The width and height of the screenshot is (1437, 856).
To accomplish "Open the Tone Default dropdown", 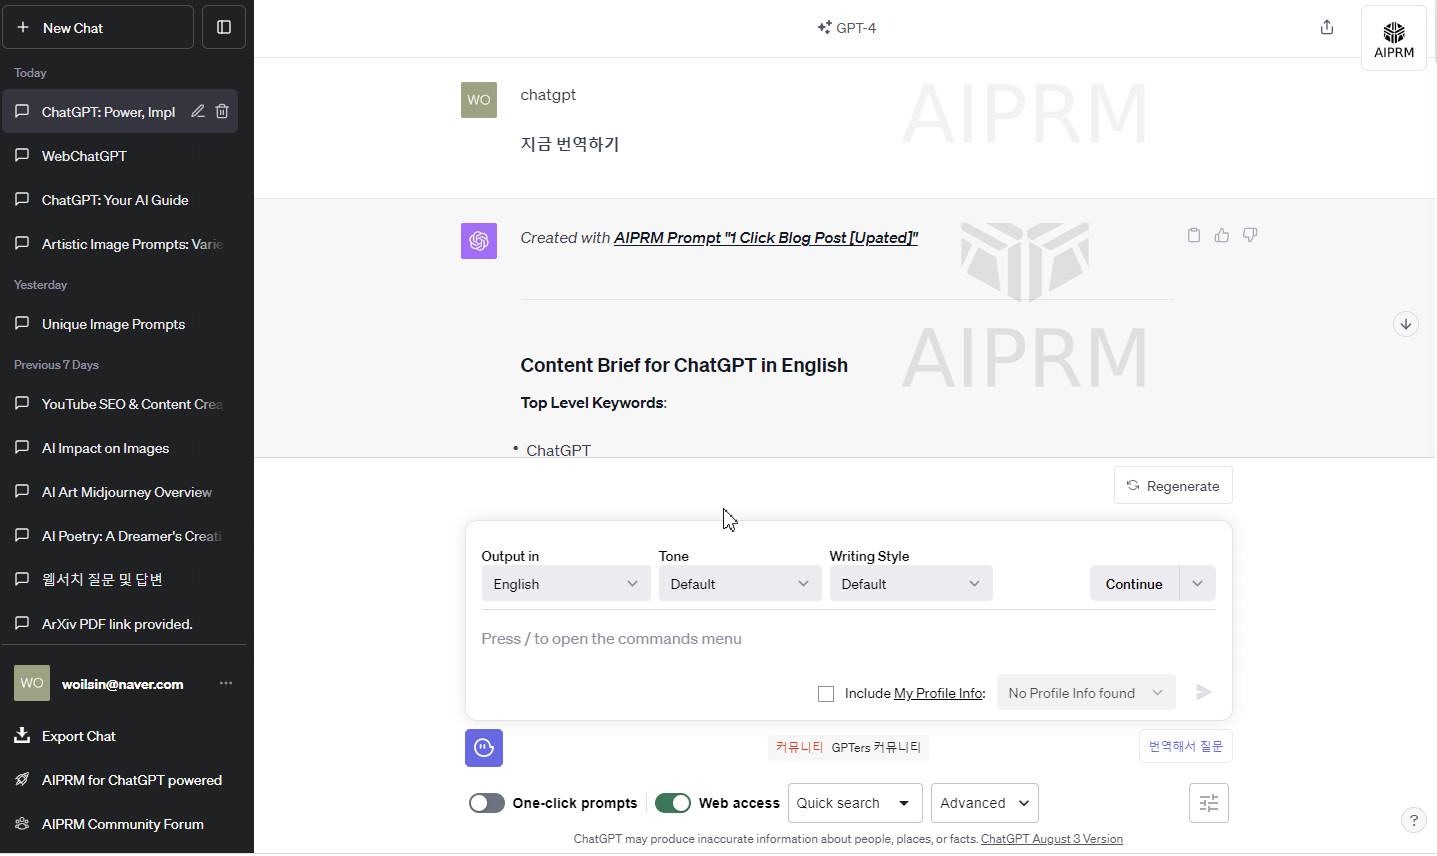I will click(740, 584).
